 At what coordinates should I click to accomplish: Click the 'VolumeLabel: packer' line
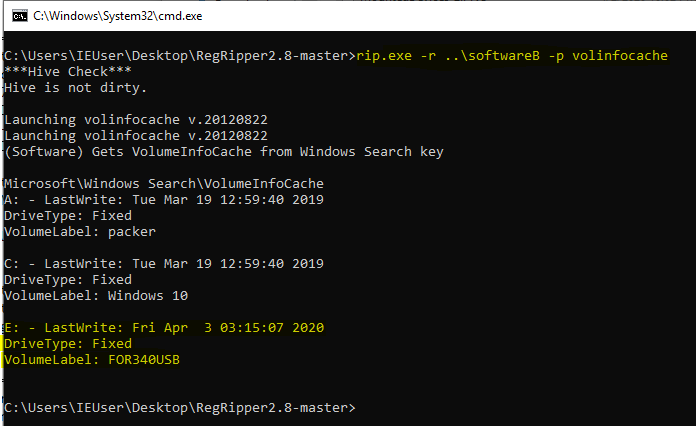tap(80, 232)
